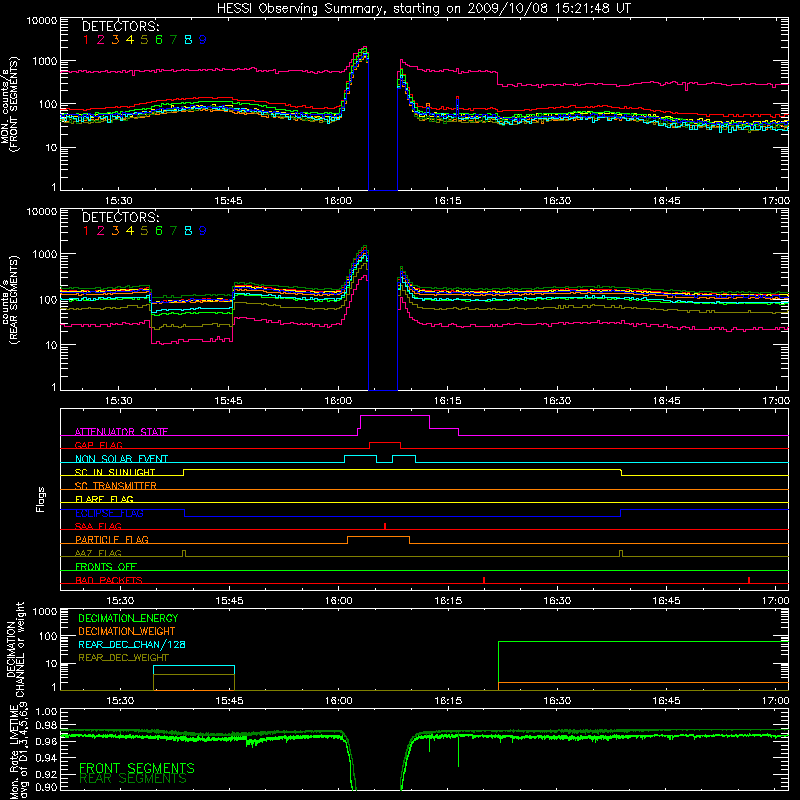Click REAR SEGMENTS label in livetime panel
Screen dimensions: 800x800
click(x=133, y=779)
